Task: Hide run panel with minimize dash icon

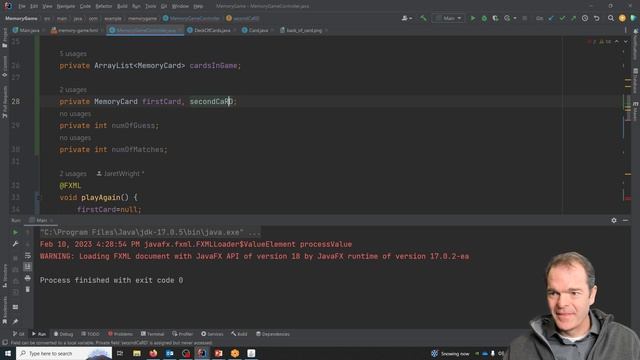Action: coord(625,220)
